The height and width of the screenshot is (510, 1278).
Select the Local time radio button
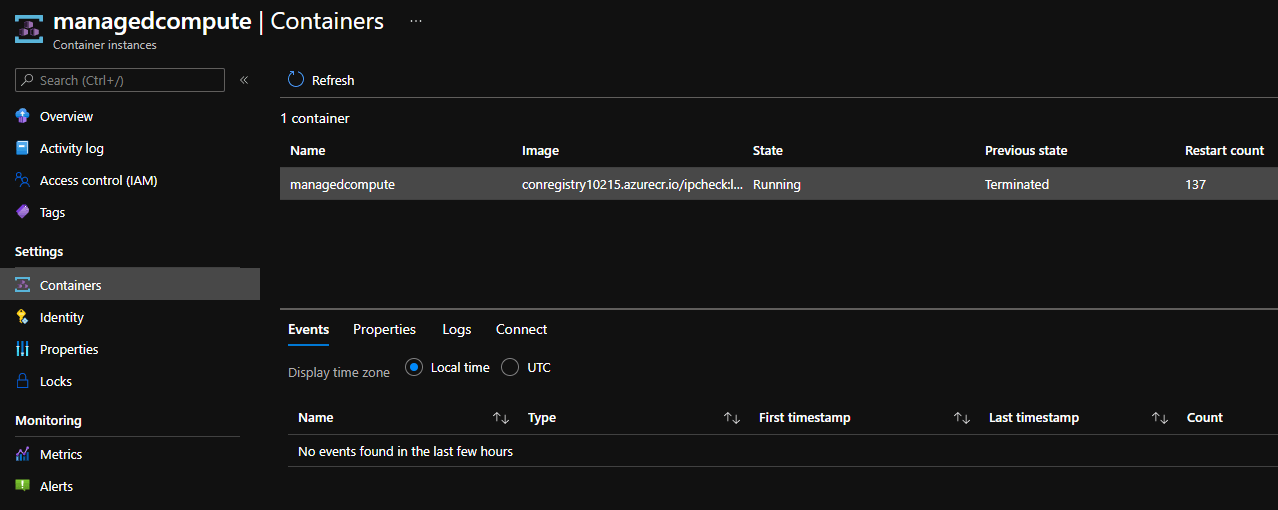click(414, 367)
